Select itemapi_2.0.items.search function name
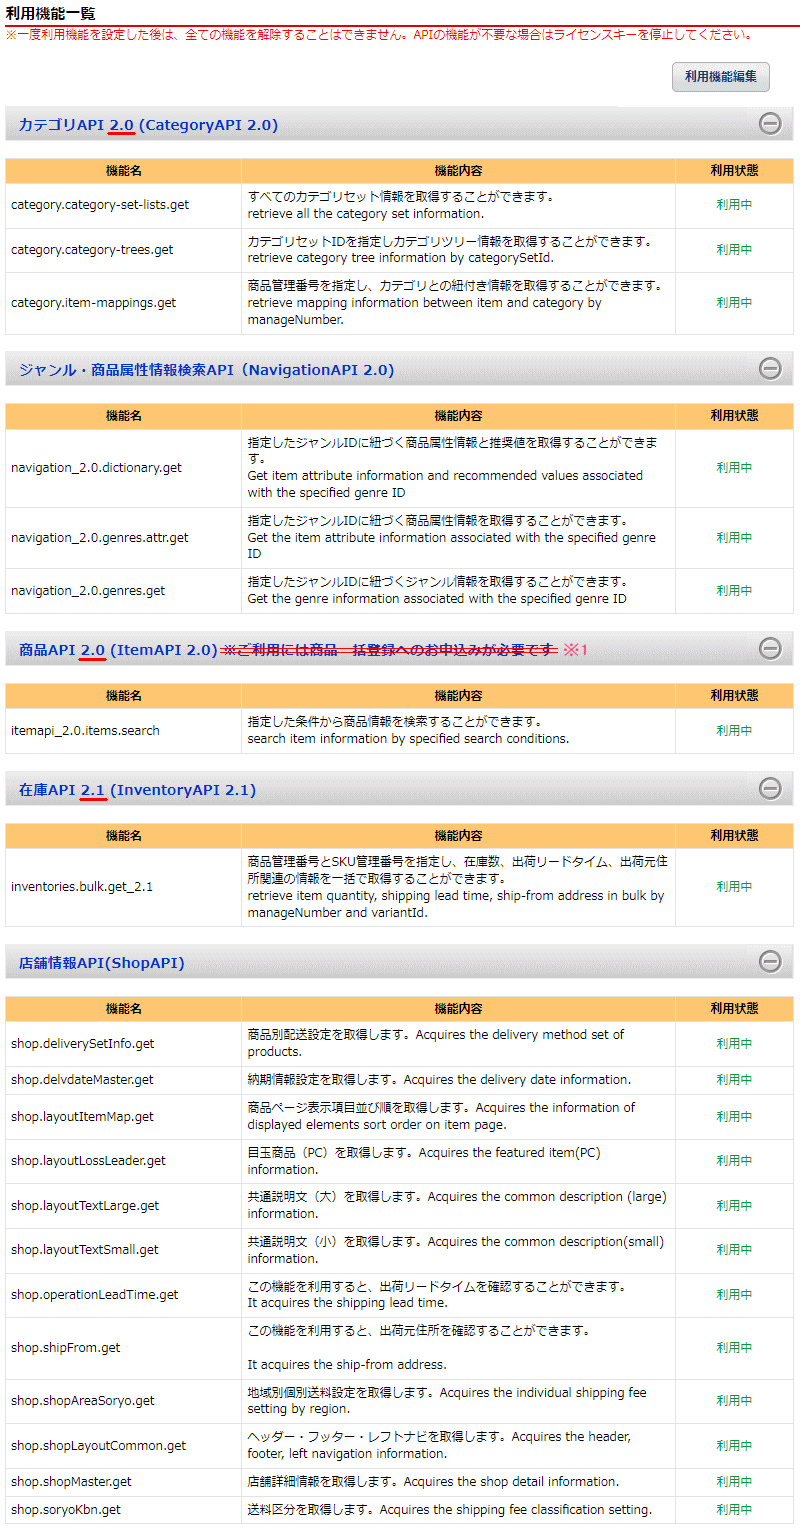The height and width of the screenshot is (1529, 800). click(x=85, y=731)
